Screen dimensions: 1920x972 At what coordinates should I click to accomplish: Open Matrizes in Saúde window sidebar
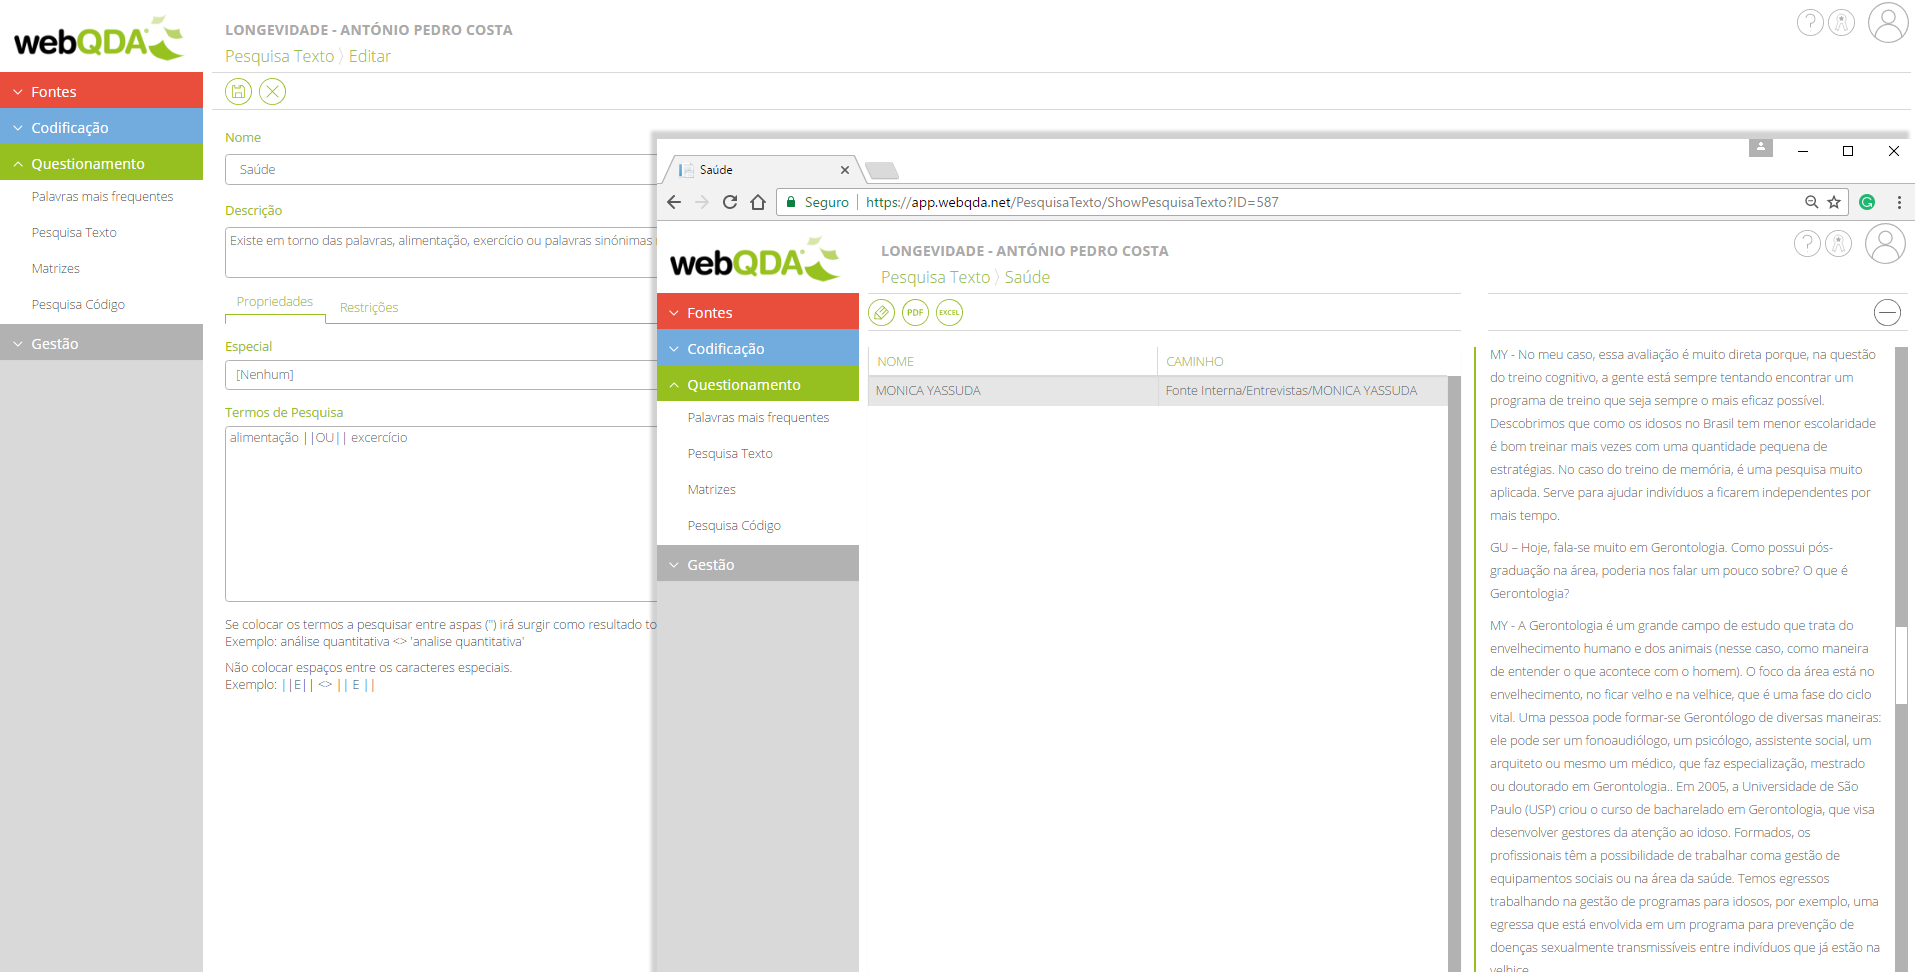coord(712,490)
